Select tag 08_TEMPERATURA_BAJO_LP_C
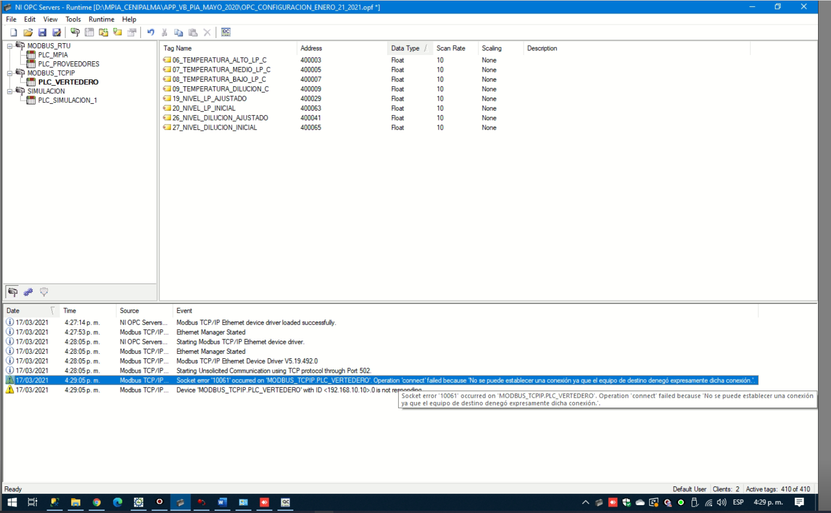831x513 pixels. coord(219,79)
